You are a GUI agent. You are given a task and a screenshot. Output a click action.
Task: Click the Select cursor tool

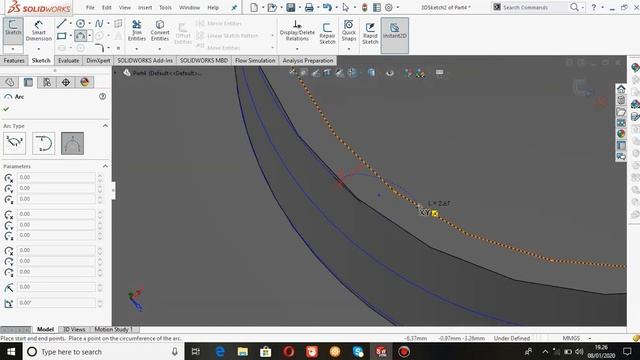point(346,7)
